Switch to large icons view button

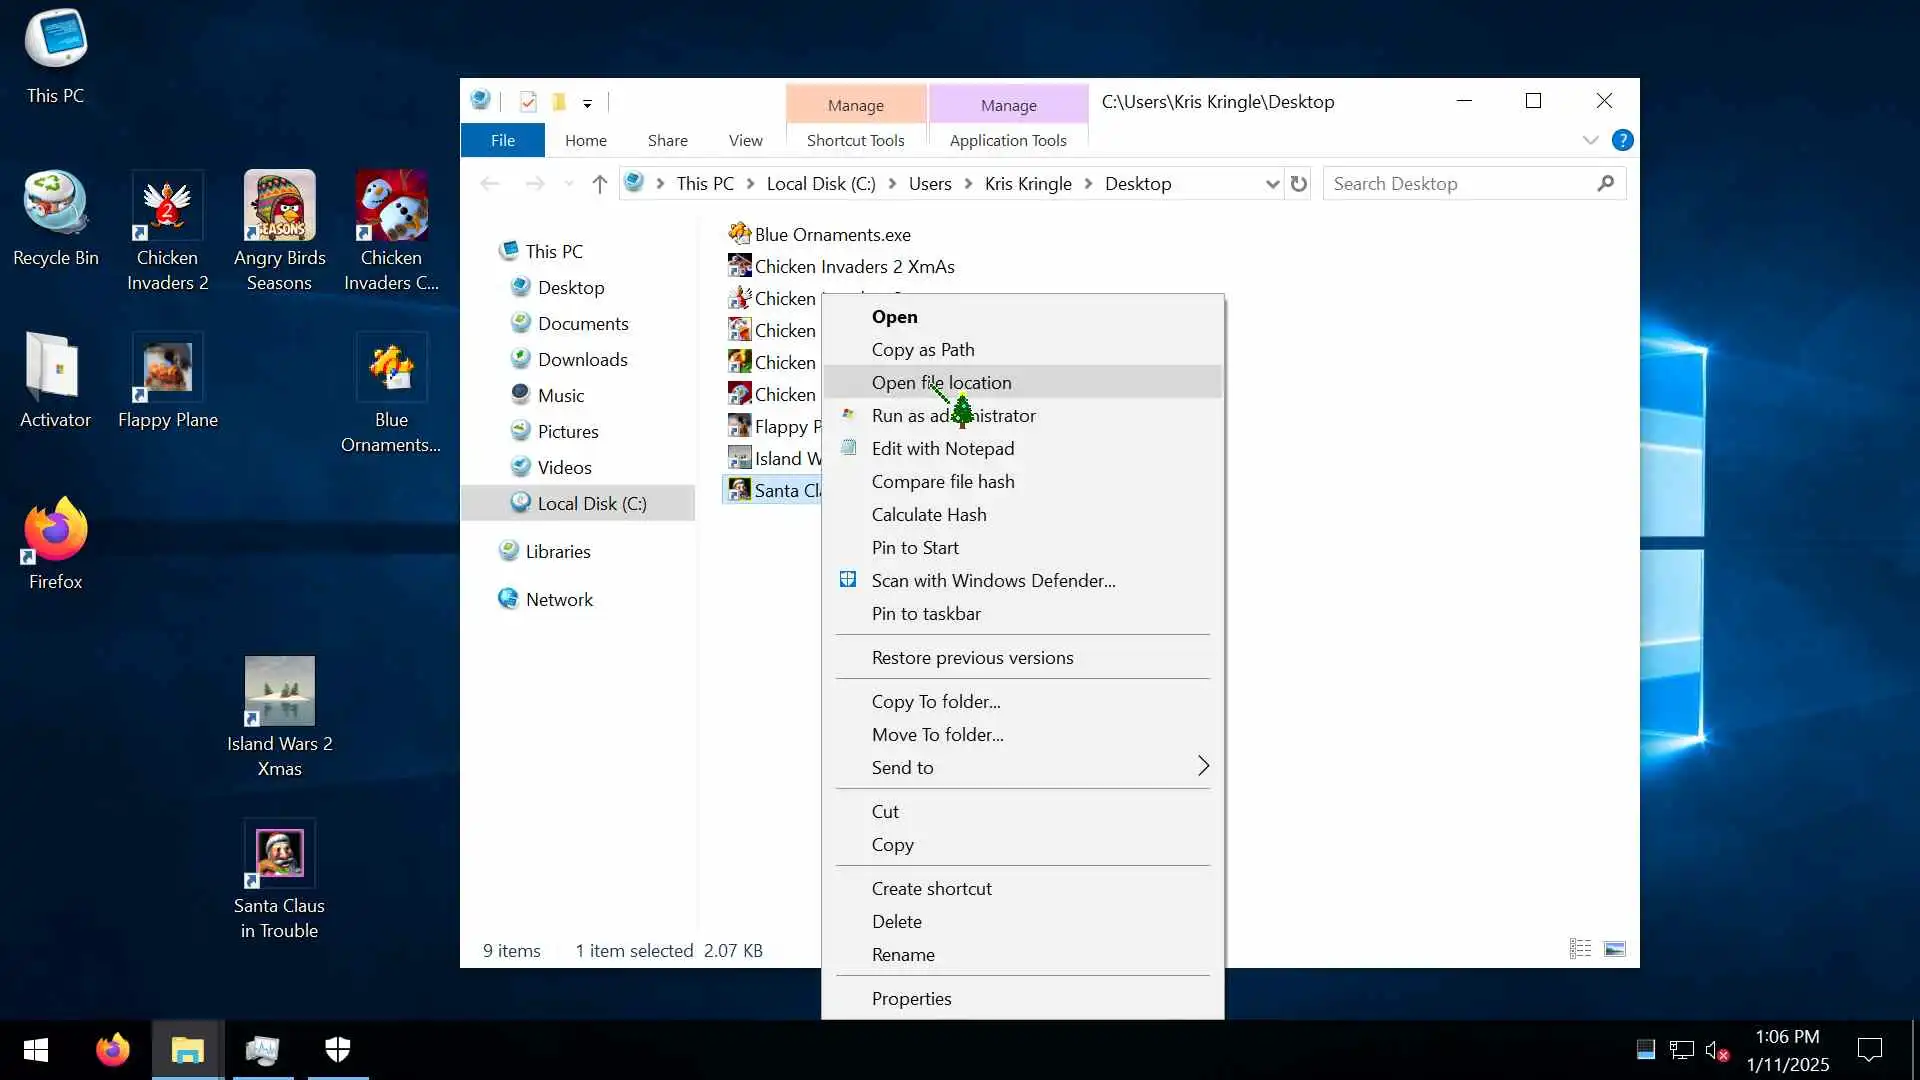pyautogui.click(x=1614, y=949)
